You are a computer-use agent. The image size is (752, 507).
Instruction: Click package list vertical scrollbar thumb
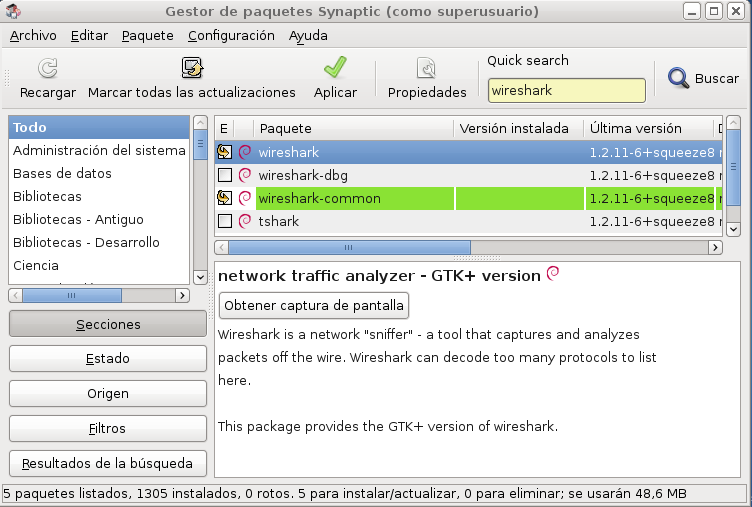point(733,167)
